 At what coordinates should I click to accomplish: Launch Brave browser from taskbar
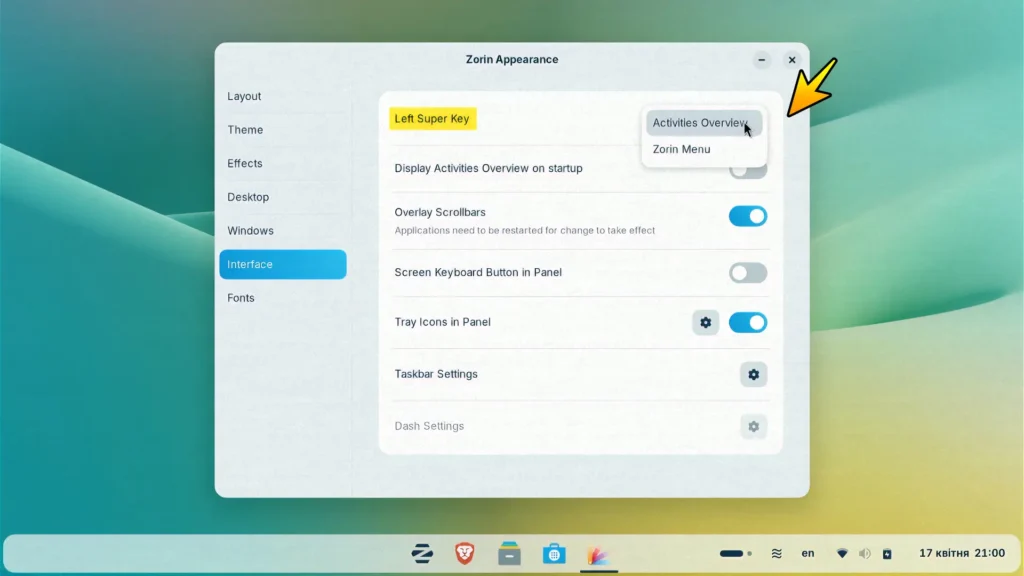[465, 554]
